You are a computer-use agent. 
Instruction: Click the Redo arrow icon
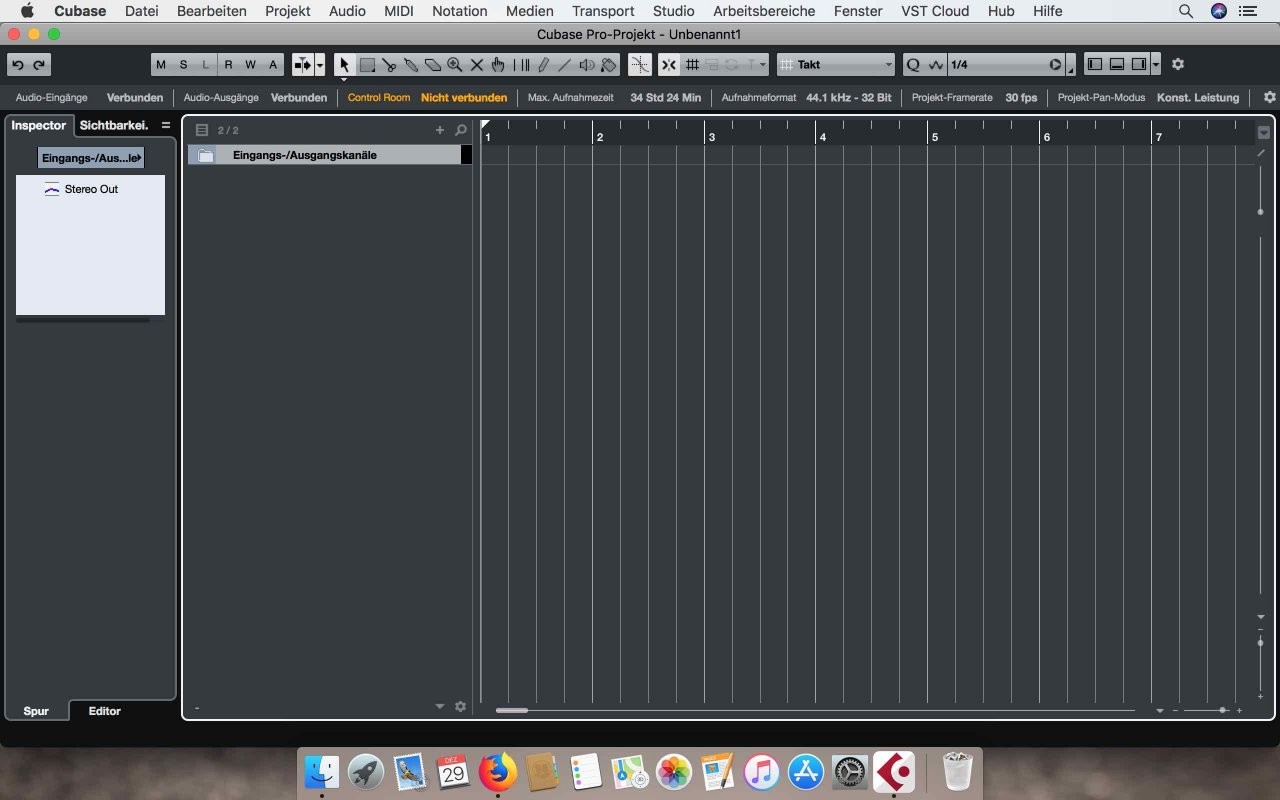[40, 65]
